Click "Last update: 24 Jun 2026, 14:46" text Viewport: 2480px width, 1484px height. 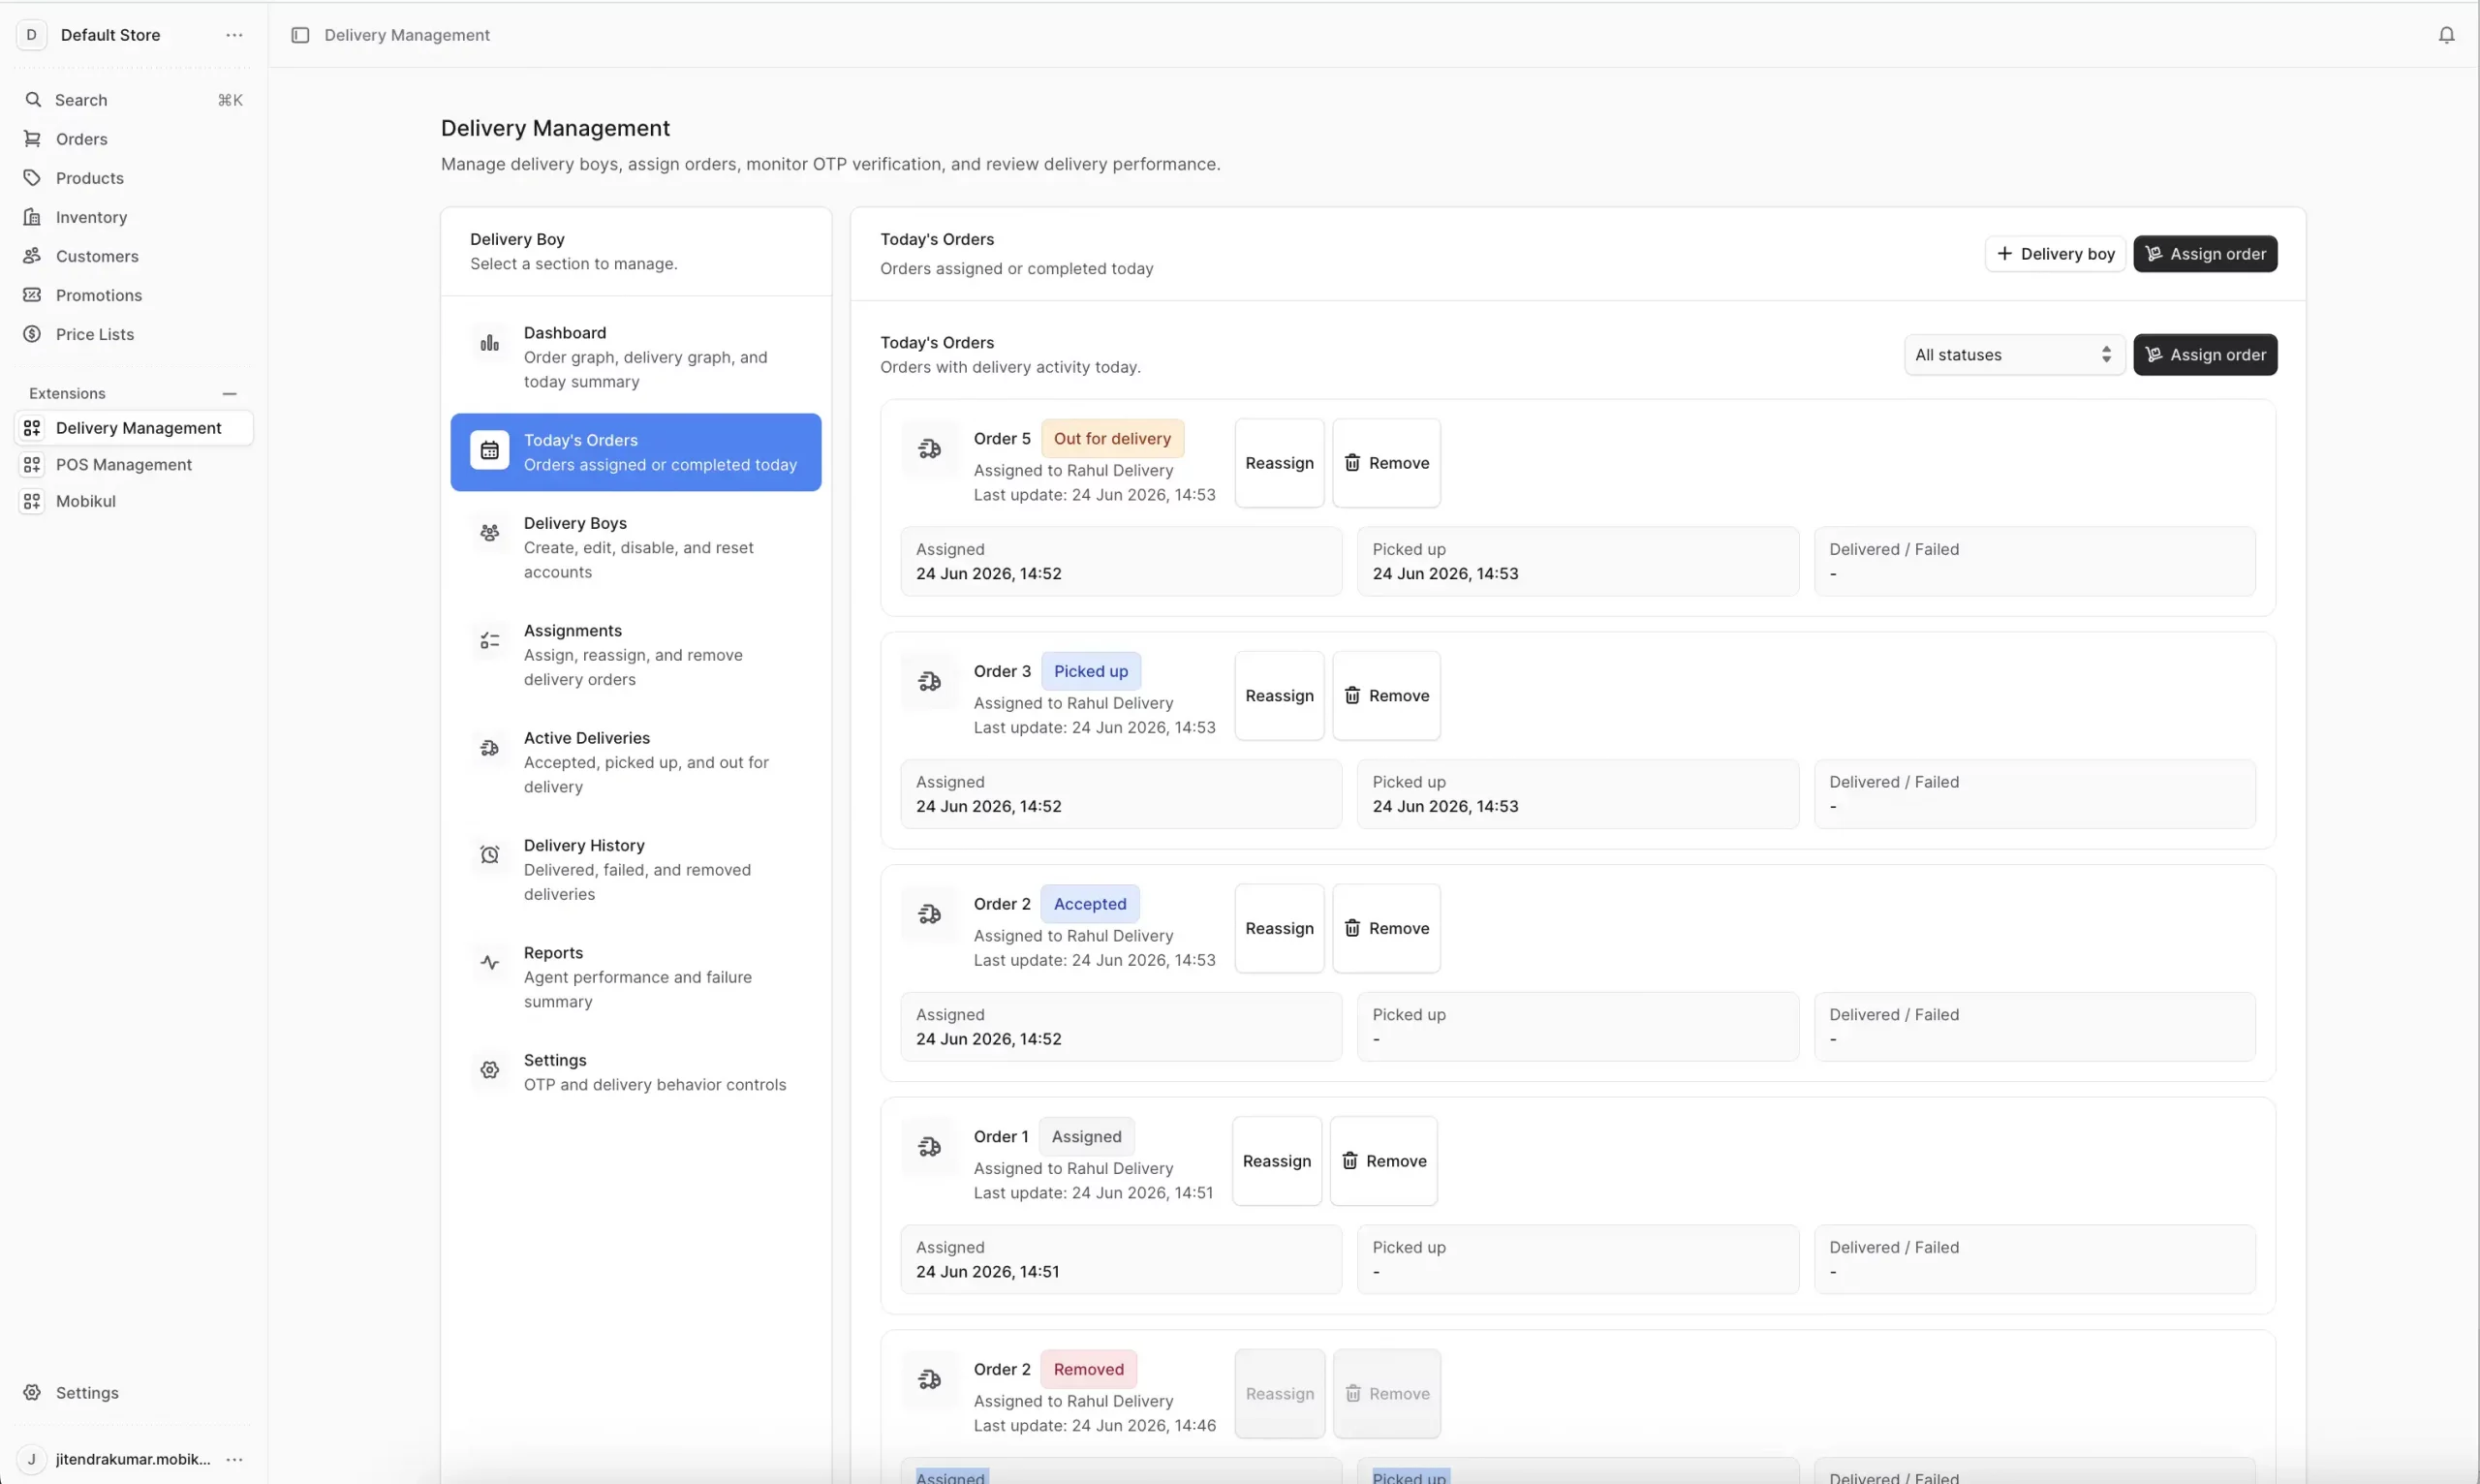[1095, 1426]
